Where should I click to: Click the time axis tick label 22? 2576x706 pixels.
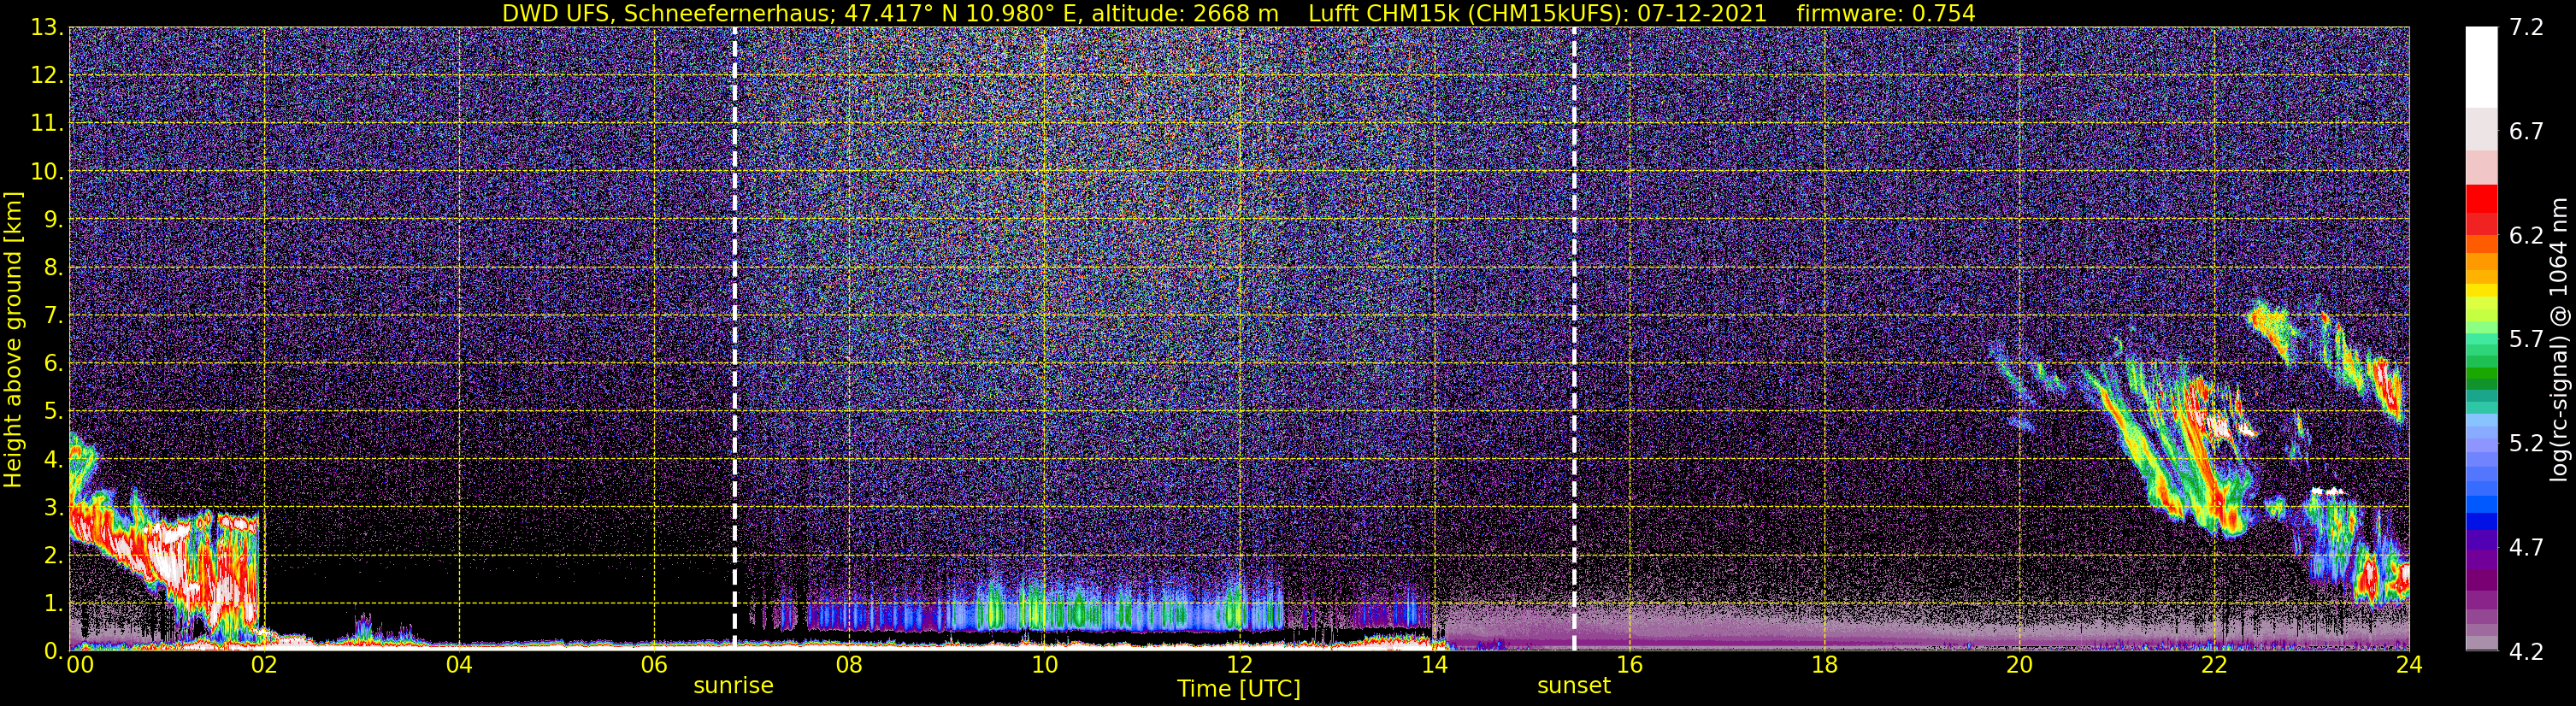(2214, 666)
